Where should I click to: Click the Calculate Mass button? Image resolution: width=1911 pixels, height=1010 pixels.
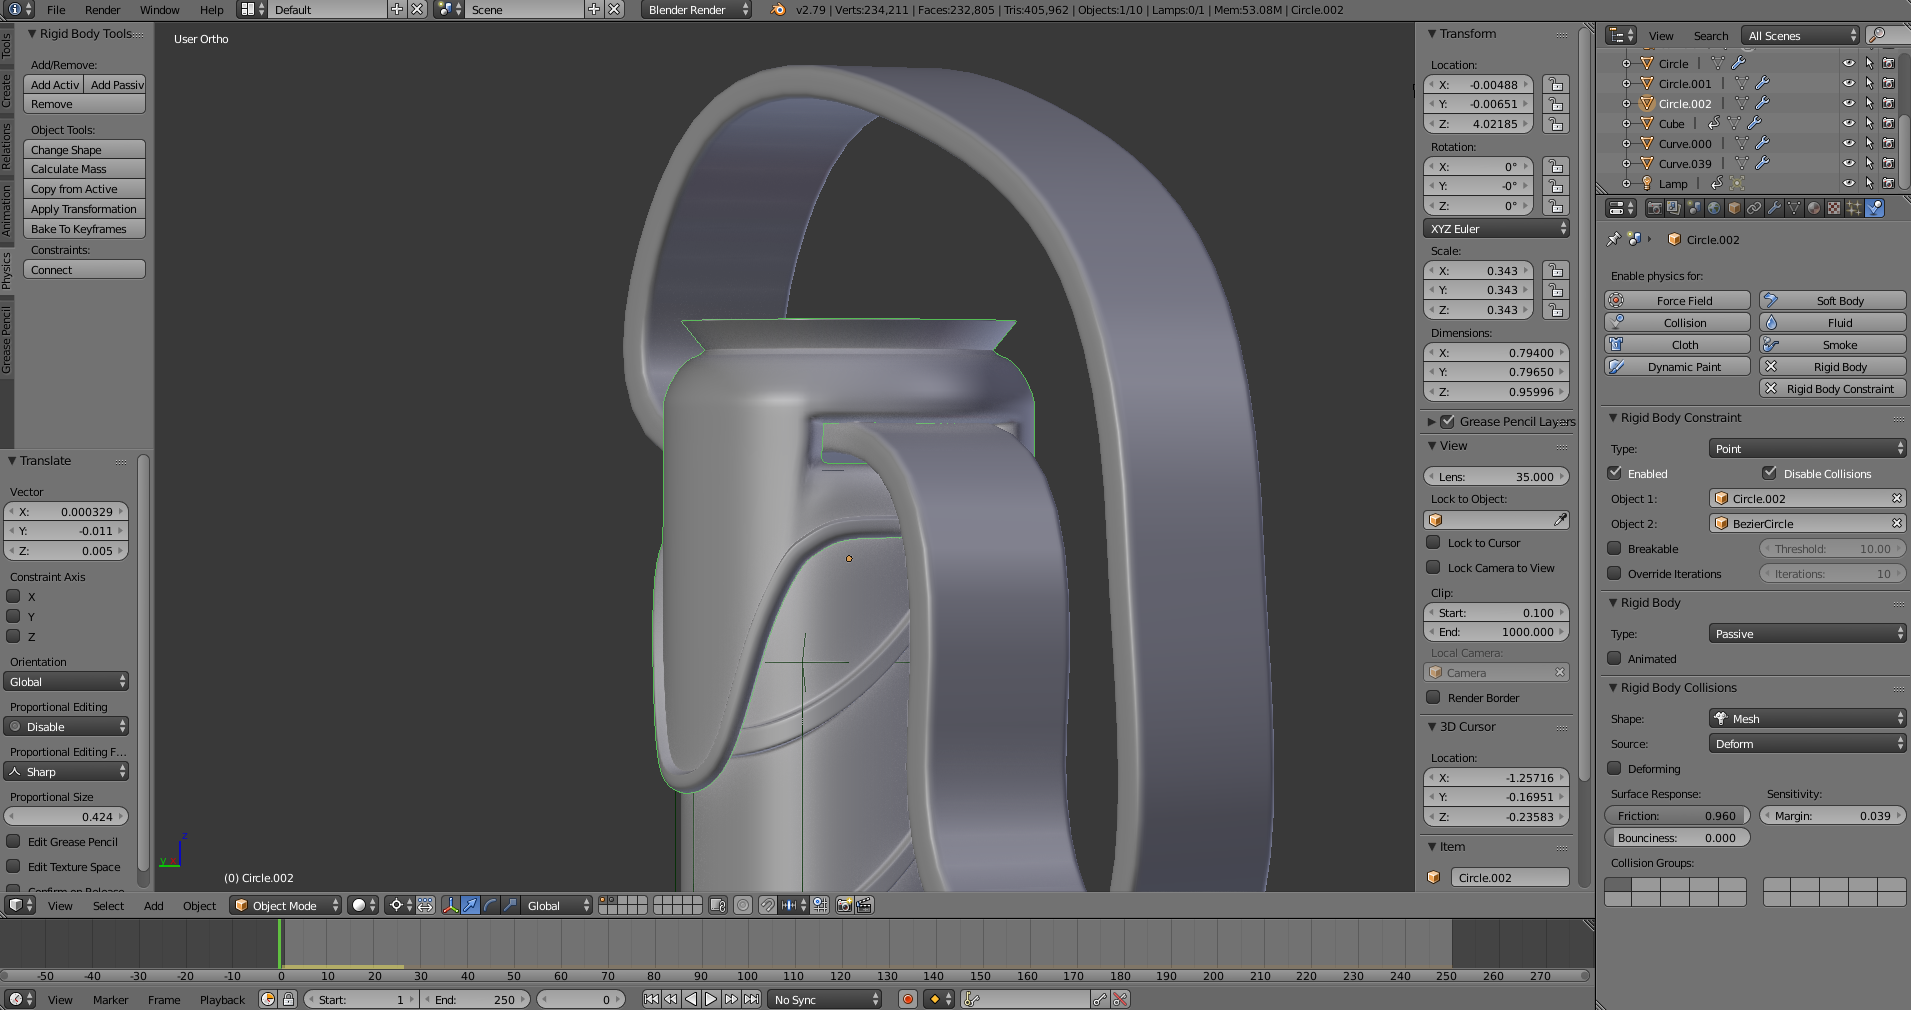(84, 169)
